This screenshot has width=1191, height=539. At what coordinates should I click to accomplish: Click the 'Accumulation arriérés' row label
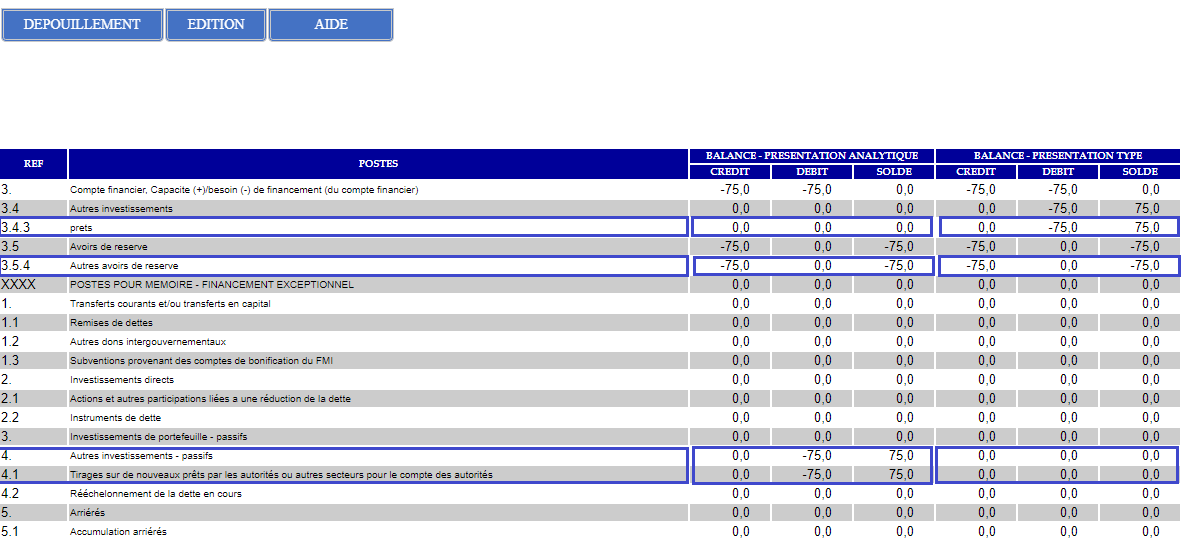tap(118, 532)
